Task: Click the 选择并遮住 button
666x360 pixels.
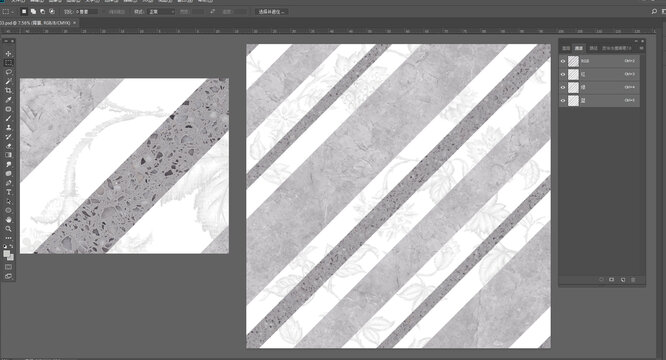Action: [272, 12]
